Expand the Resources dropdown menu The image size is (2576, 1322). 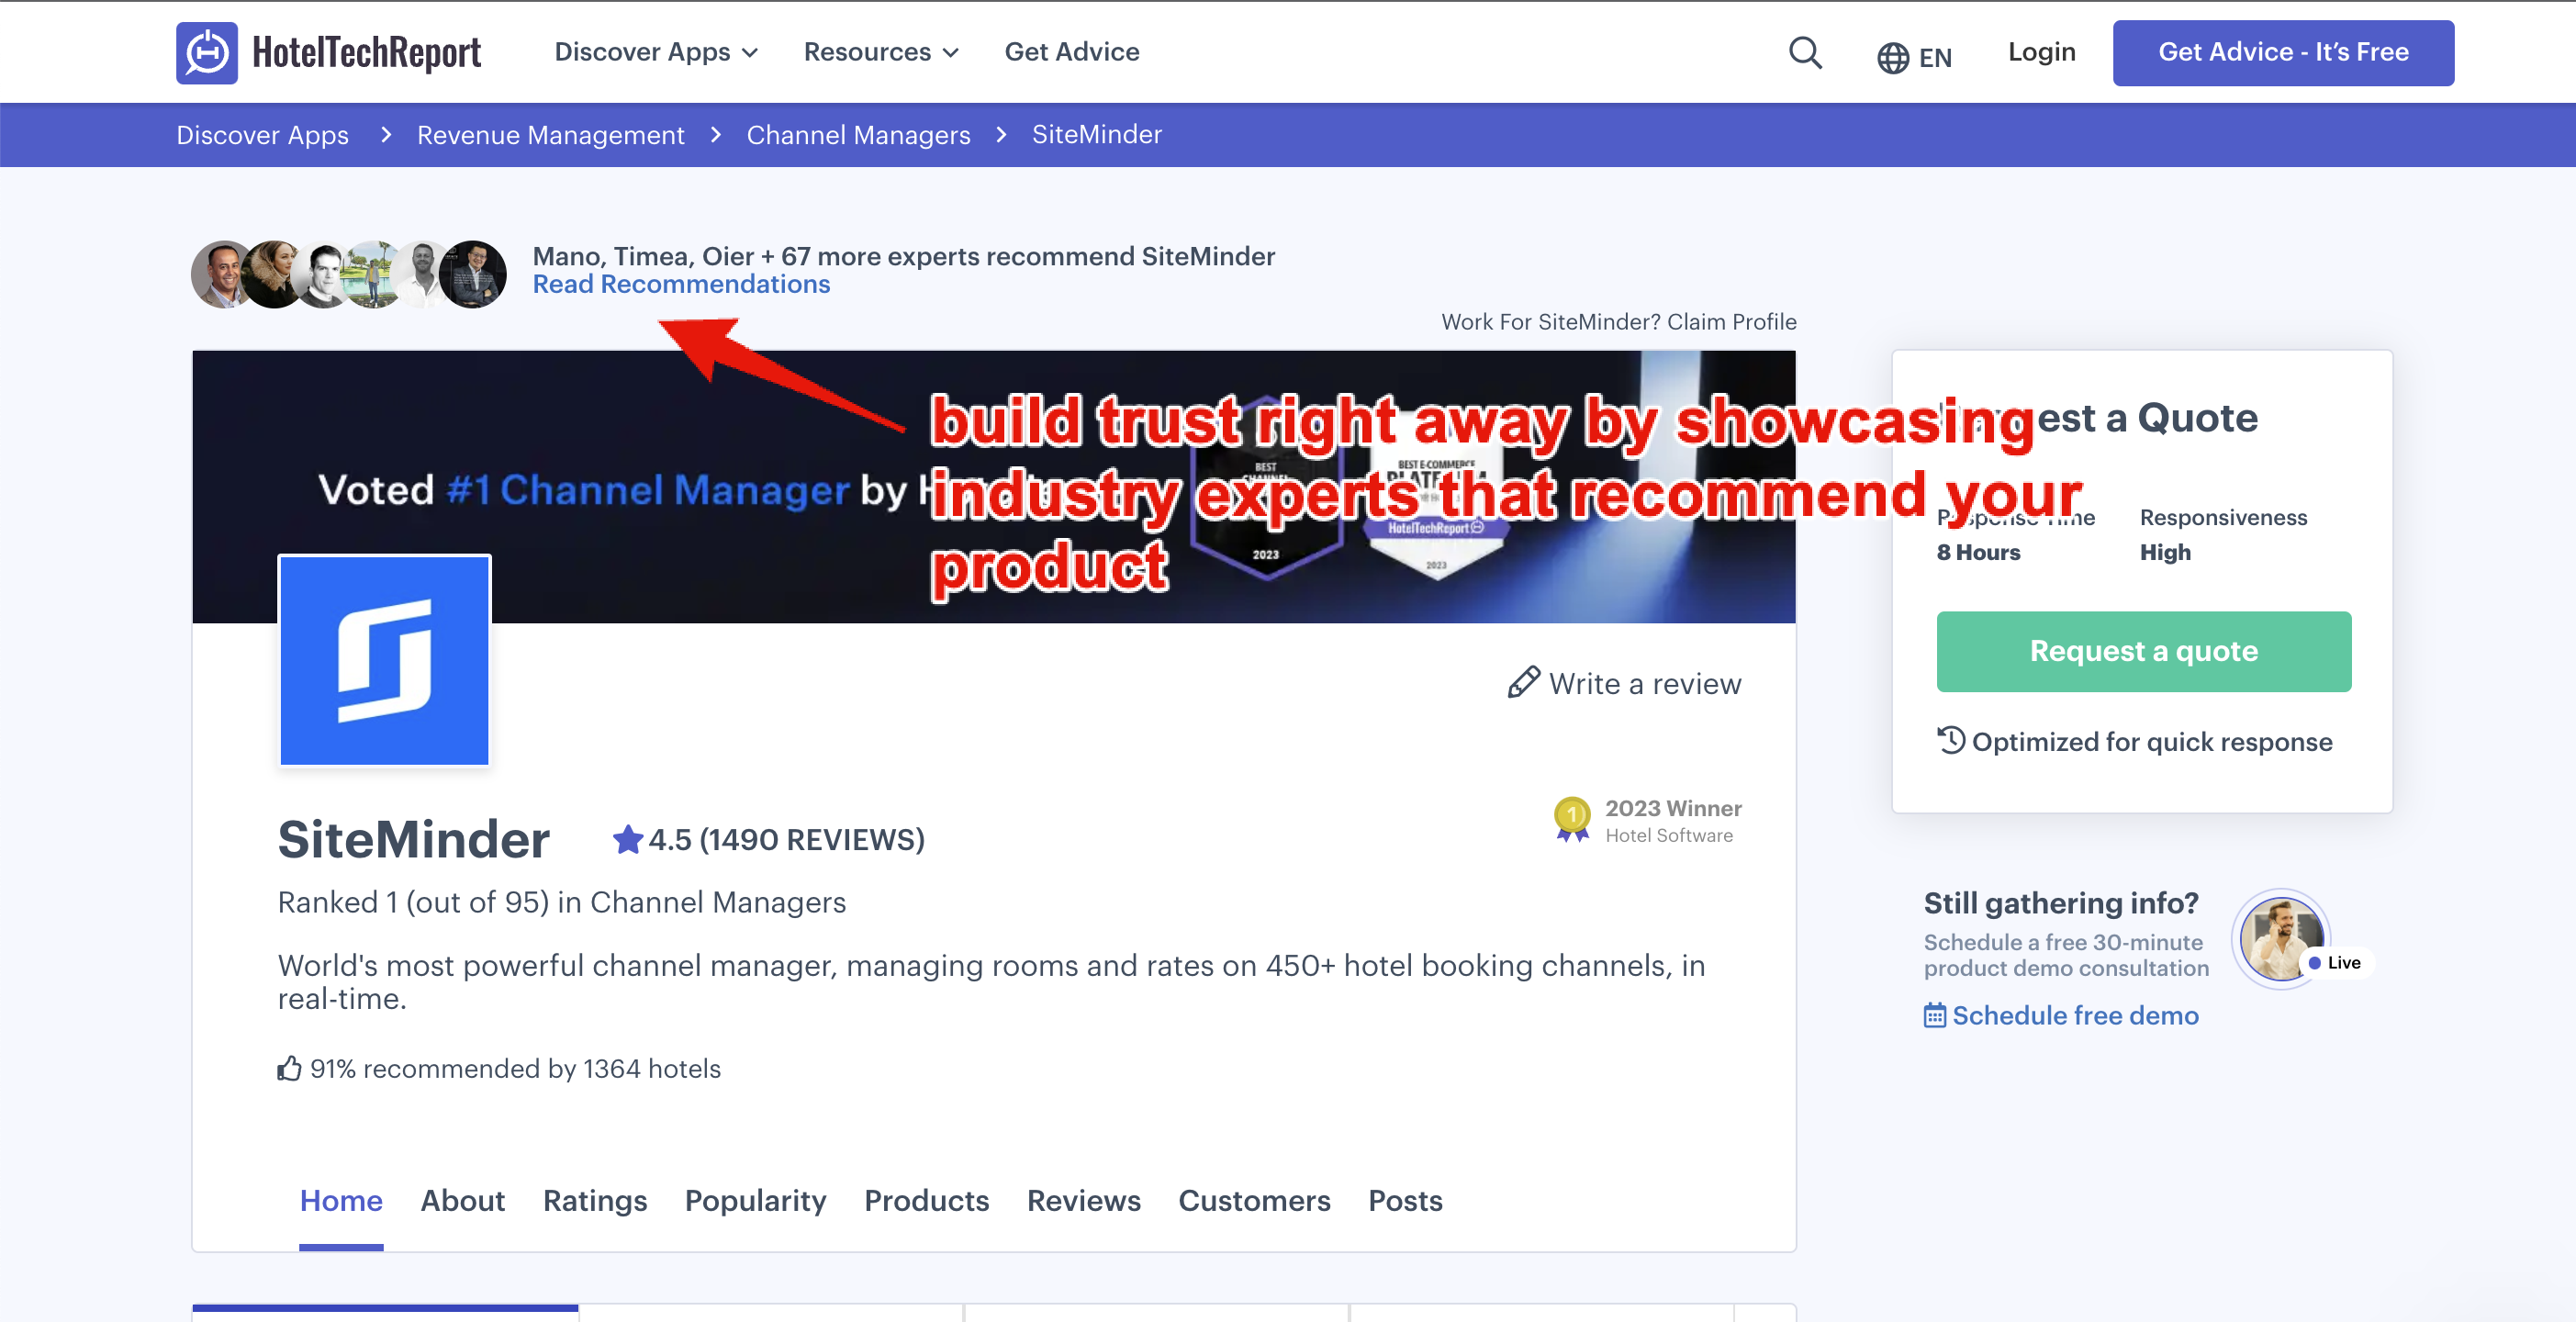tap(880, 52)
